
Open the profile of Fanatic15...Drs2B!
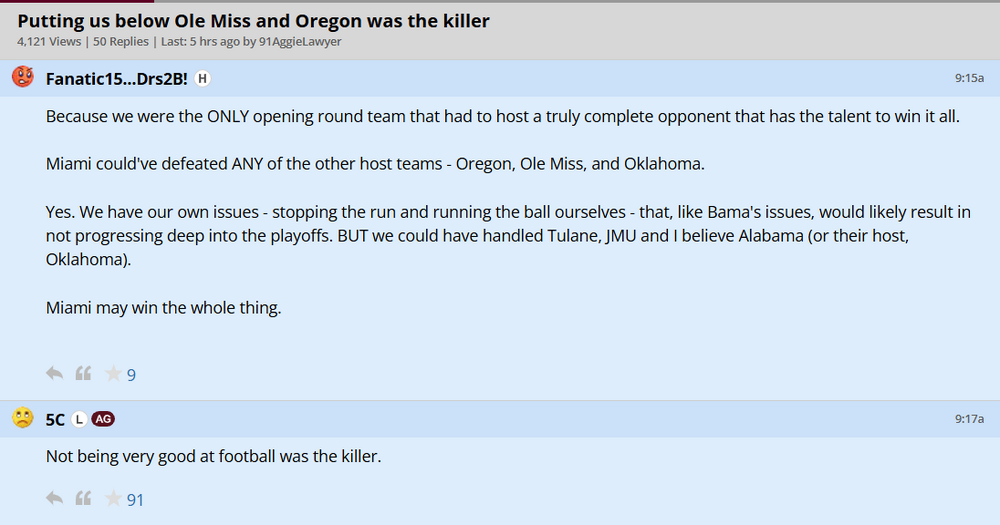click(x=116, y=78)
